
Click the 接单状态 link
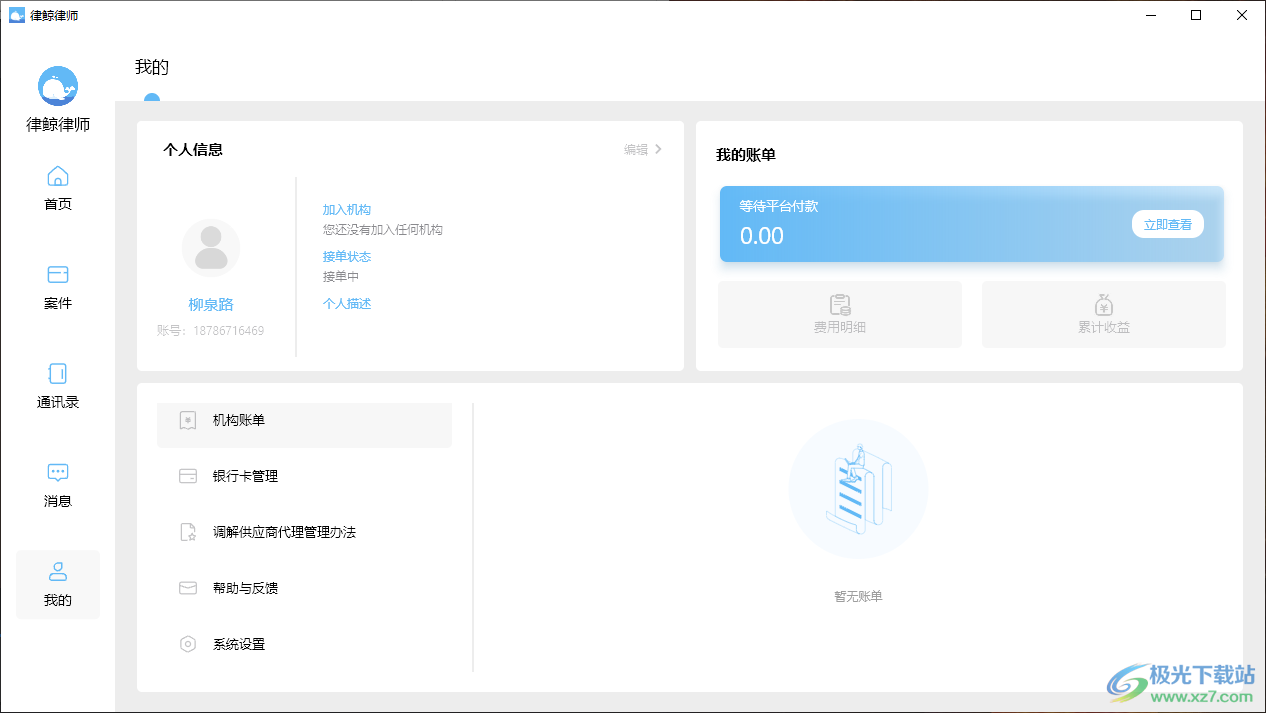[346, 257]
